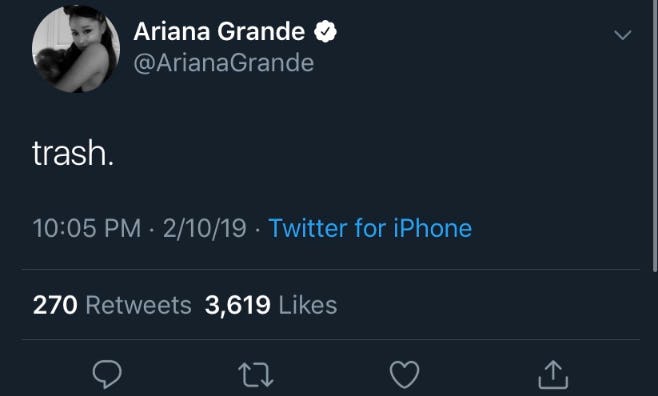Retweet the 'trash.' tweet

256,375
